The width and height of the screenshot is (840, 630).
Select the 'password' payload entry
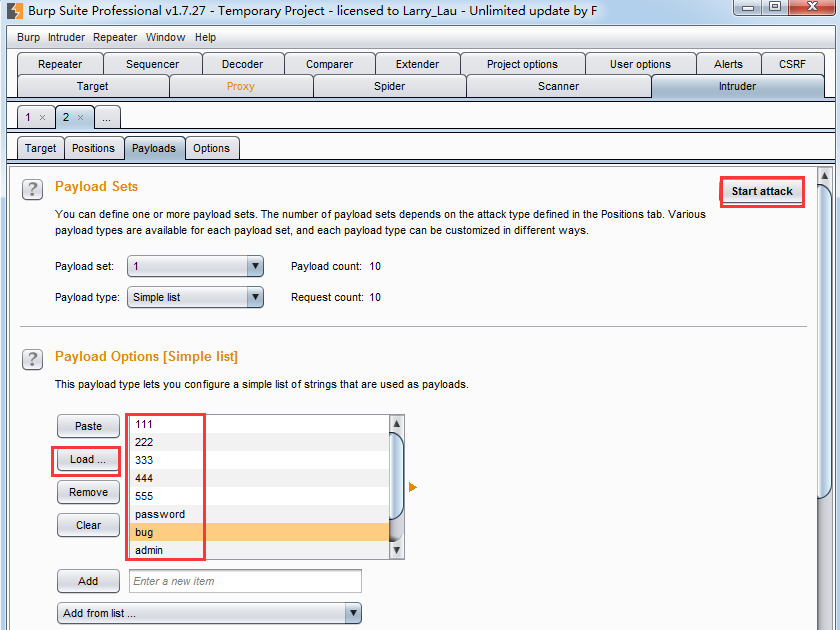click(x=160, y=514)
